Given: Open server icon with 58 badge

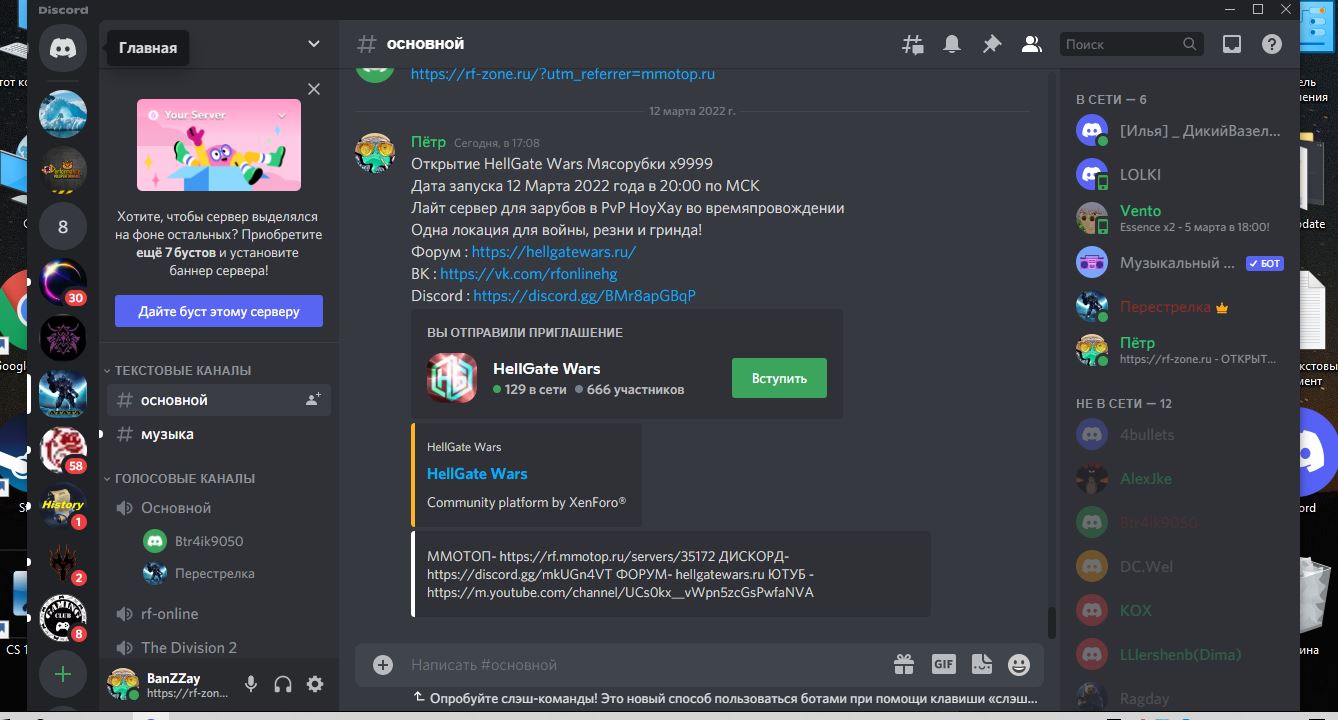Looking at the screenshot, I should click(63, 450).
